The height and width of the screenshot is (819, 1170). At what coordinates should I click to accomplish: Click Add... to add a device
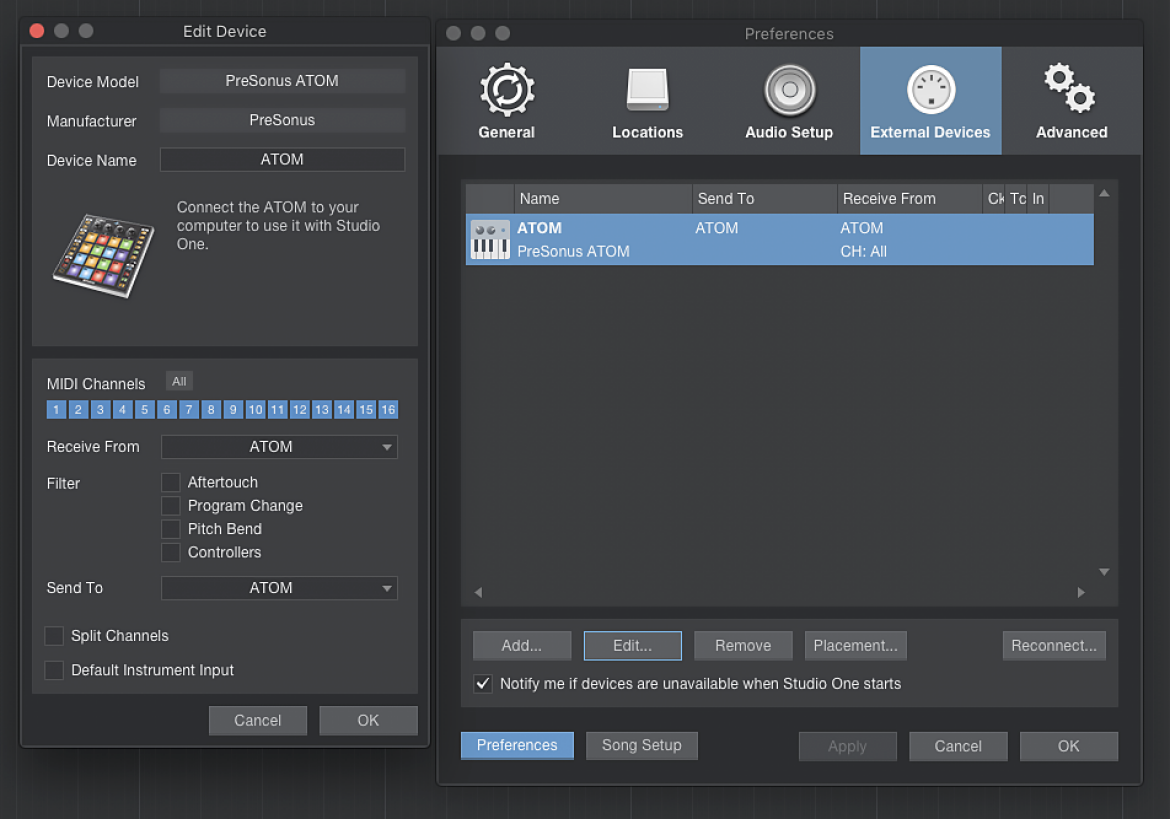[x=522, y=646]
